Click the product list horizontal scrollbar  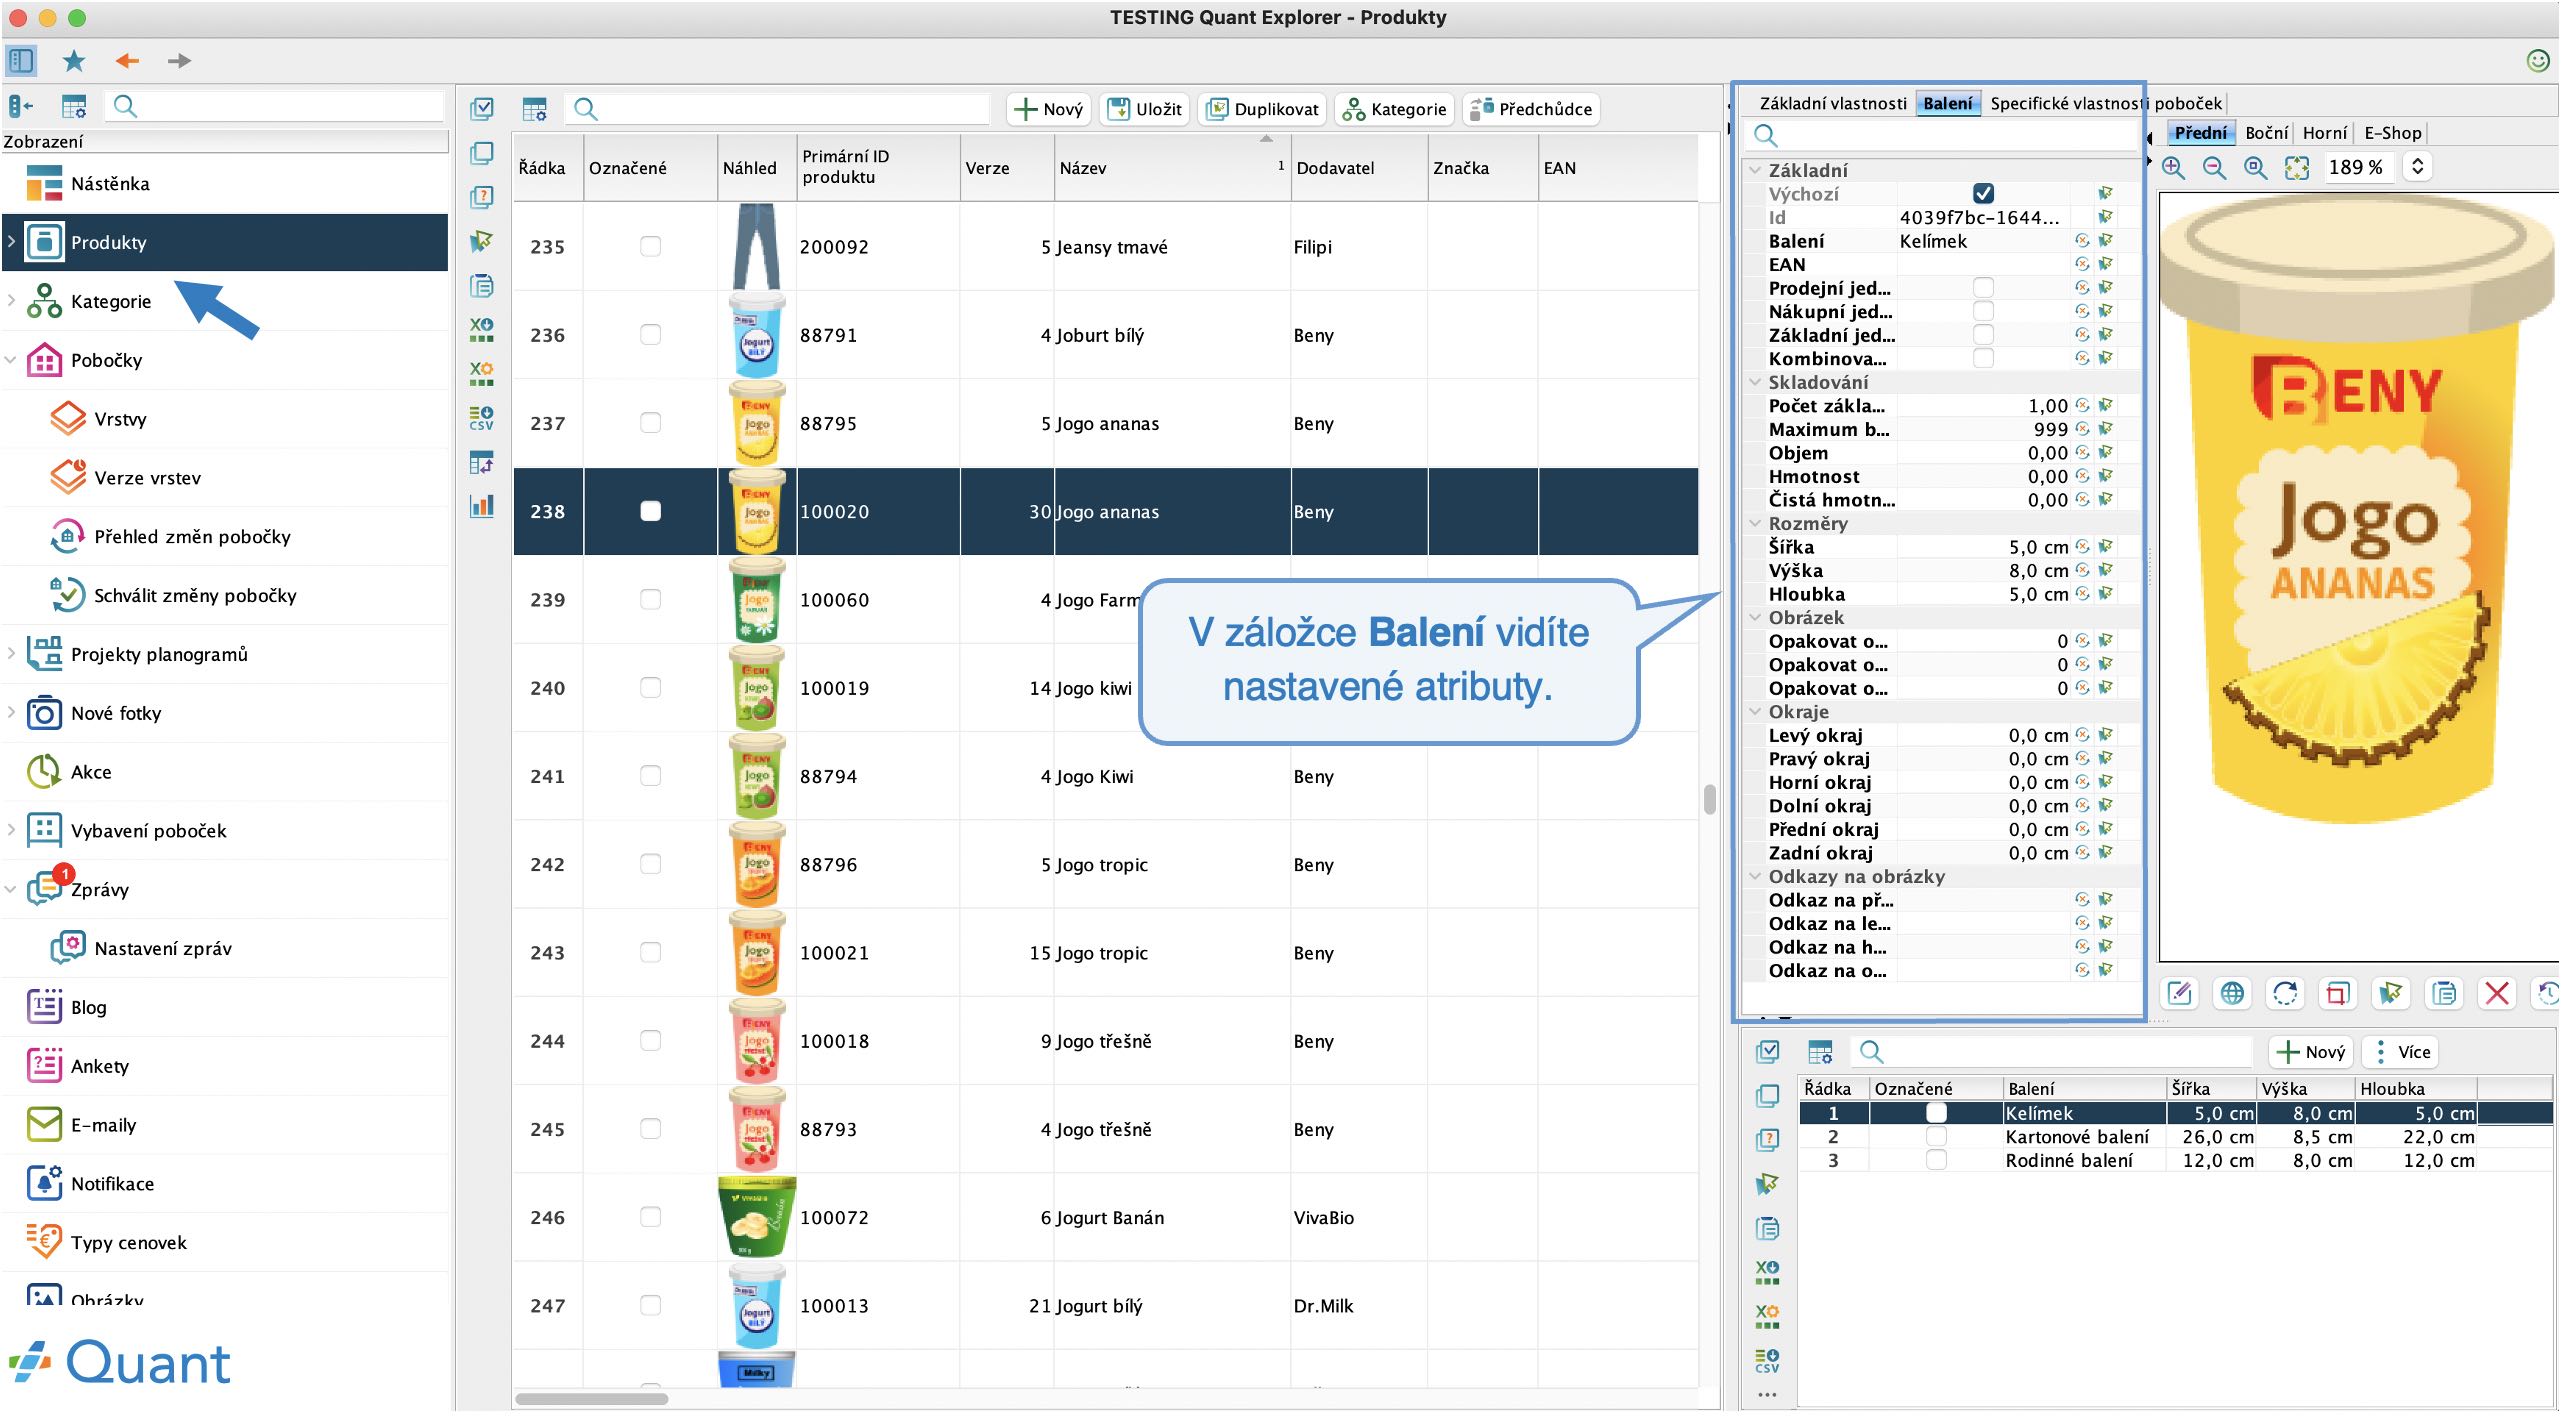tap(592, 1399)
